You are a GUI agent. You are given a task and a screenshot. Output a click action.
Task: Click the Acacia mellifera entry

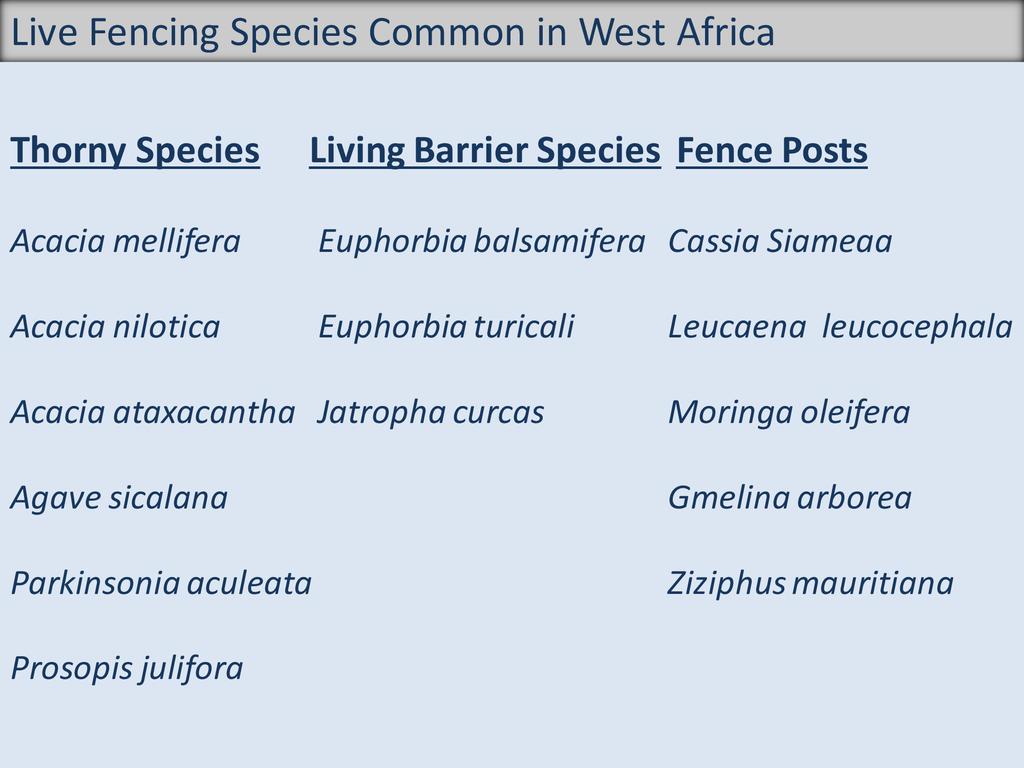(x=126, y=241)
